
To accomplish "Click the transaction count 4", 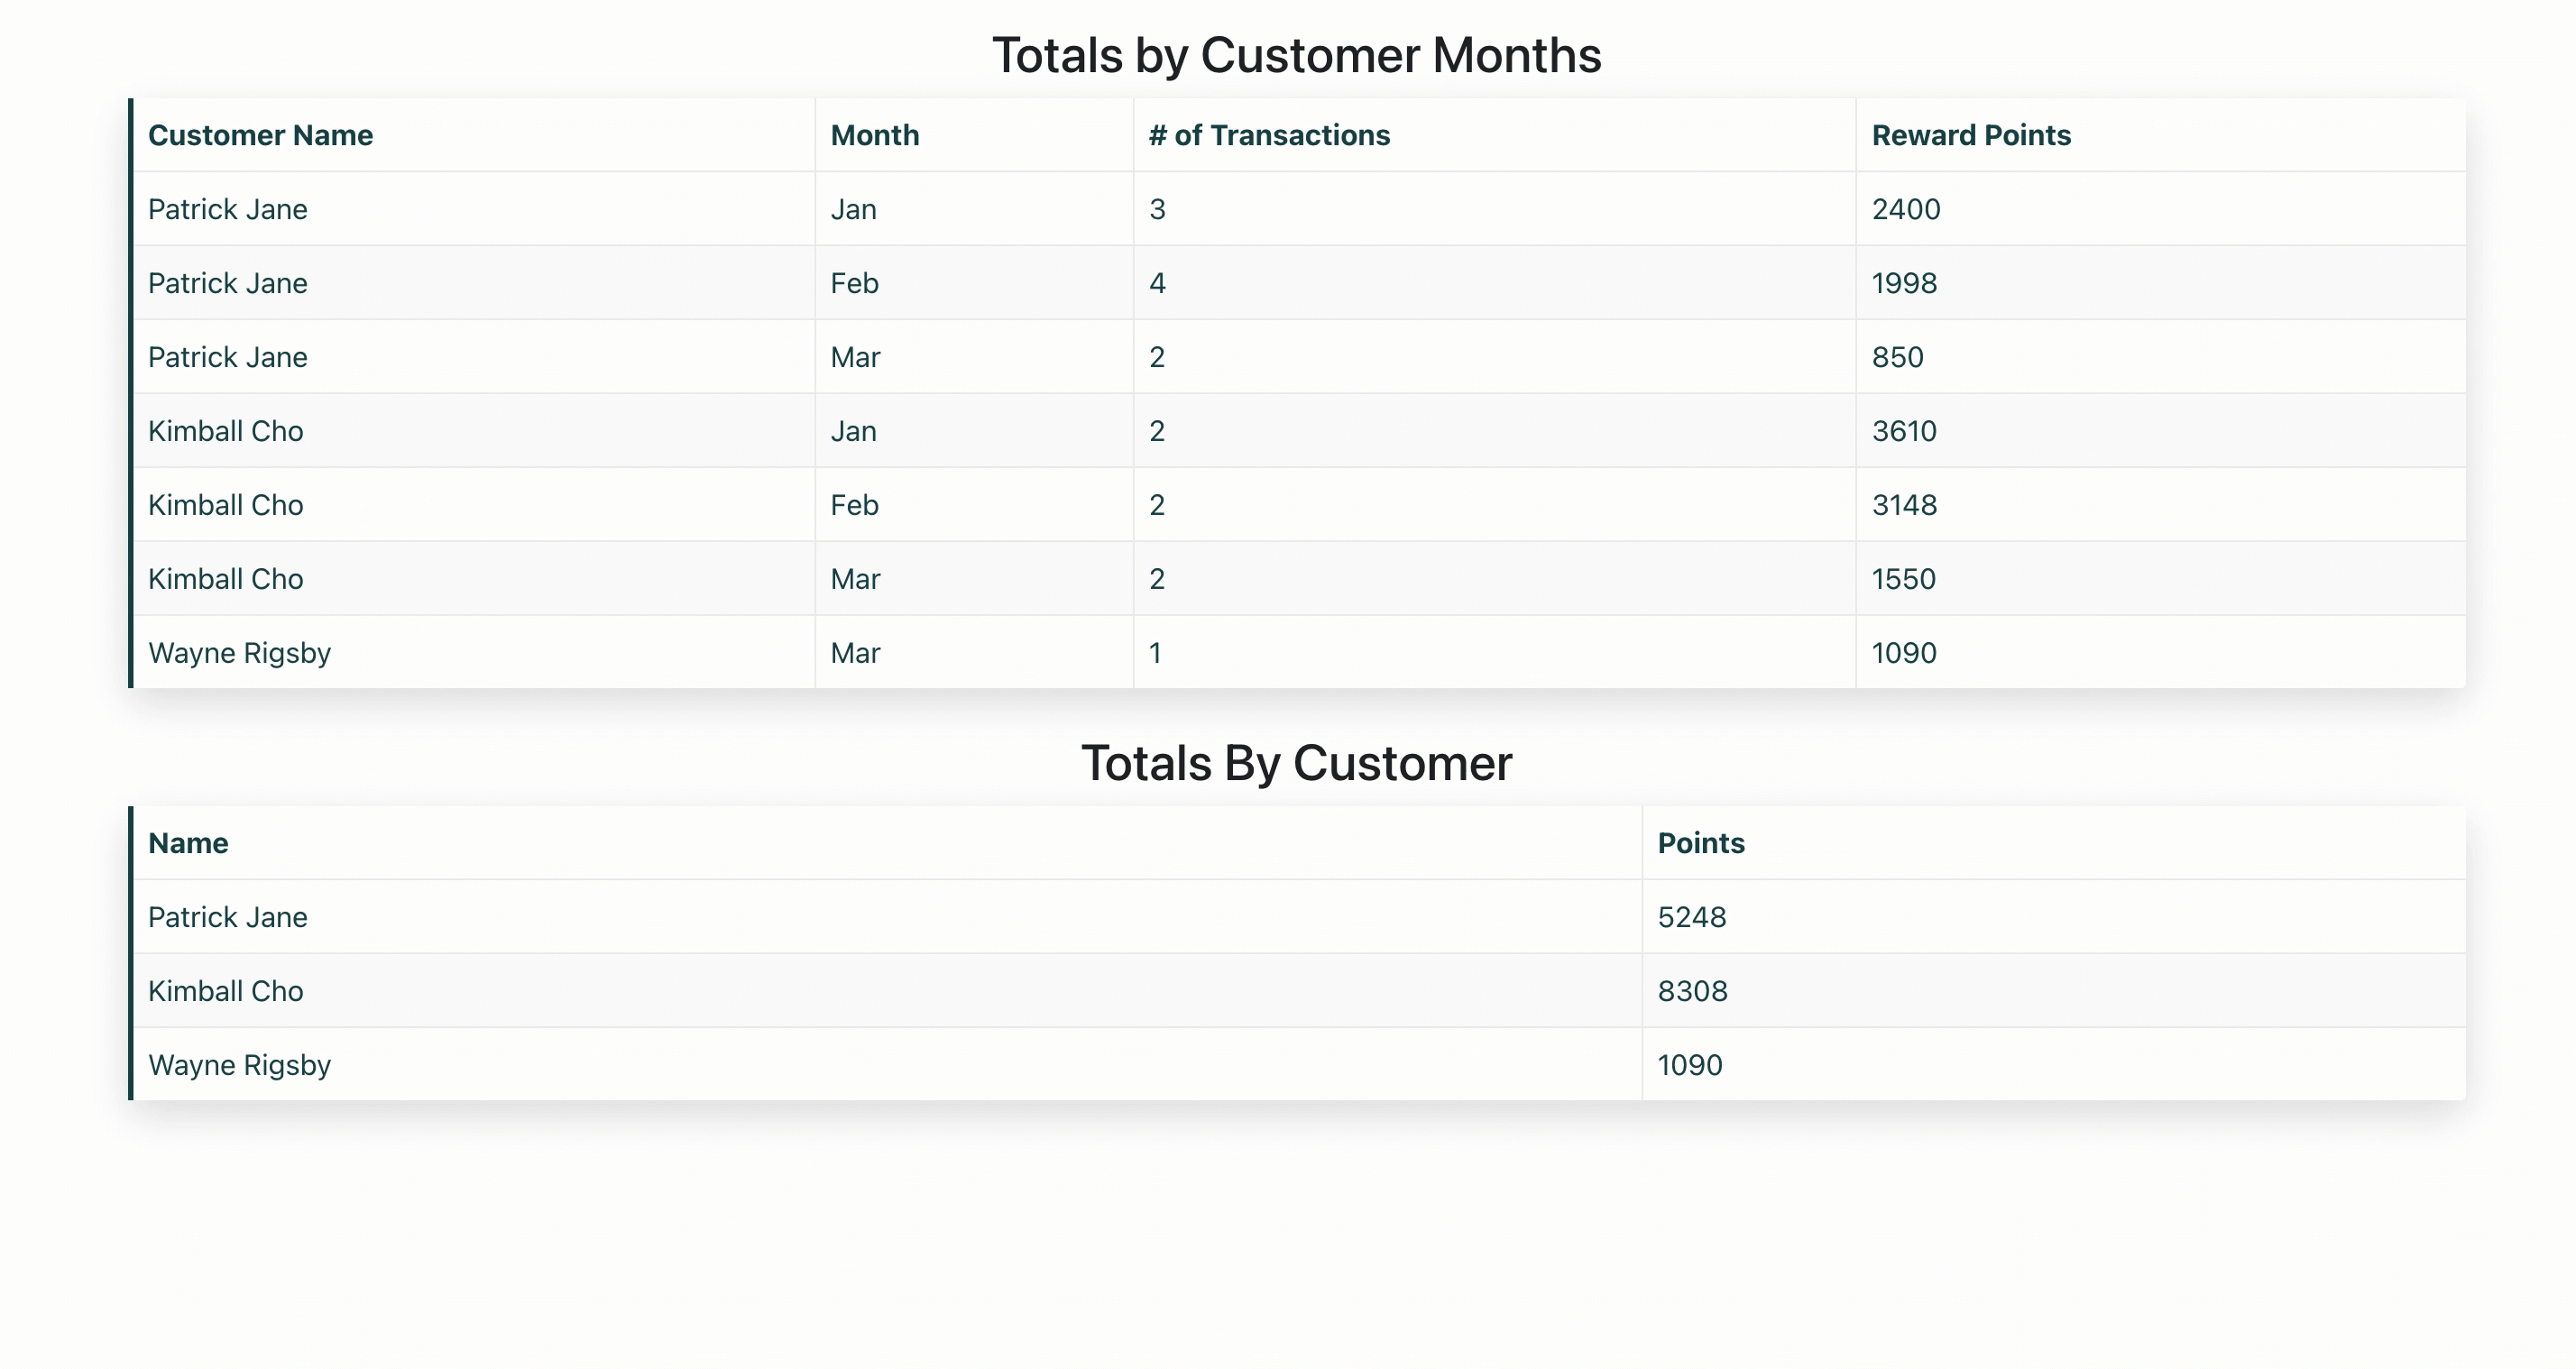I will coord(1157,283).
